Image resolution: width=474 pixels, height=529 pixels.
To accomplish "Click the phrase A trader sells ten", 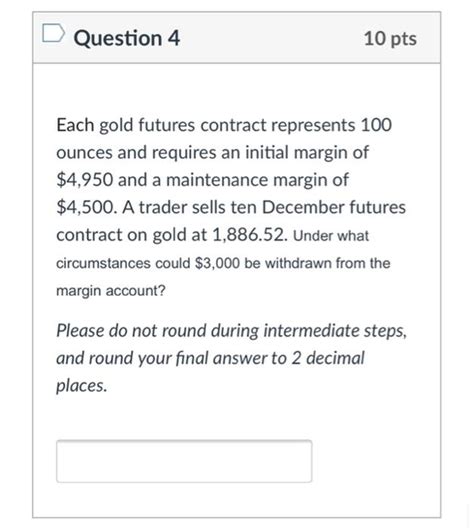I will point(189,207).
